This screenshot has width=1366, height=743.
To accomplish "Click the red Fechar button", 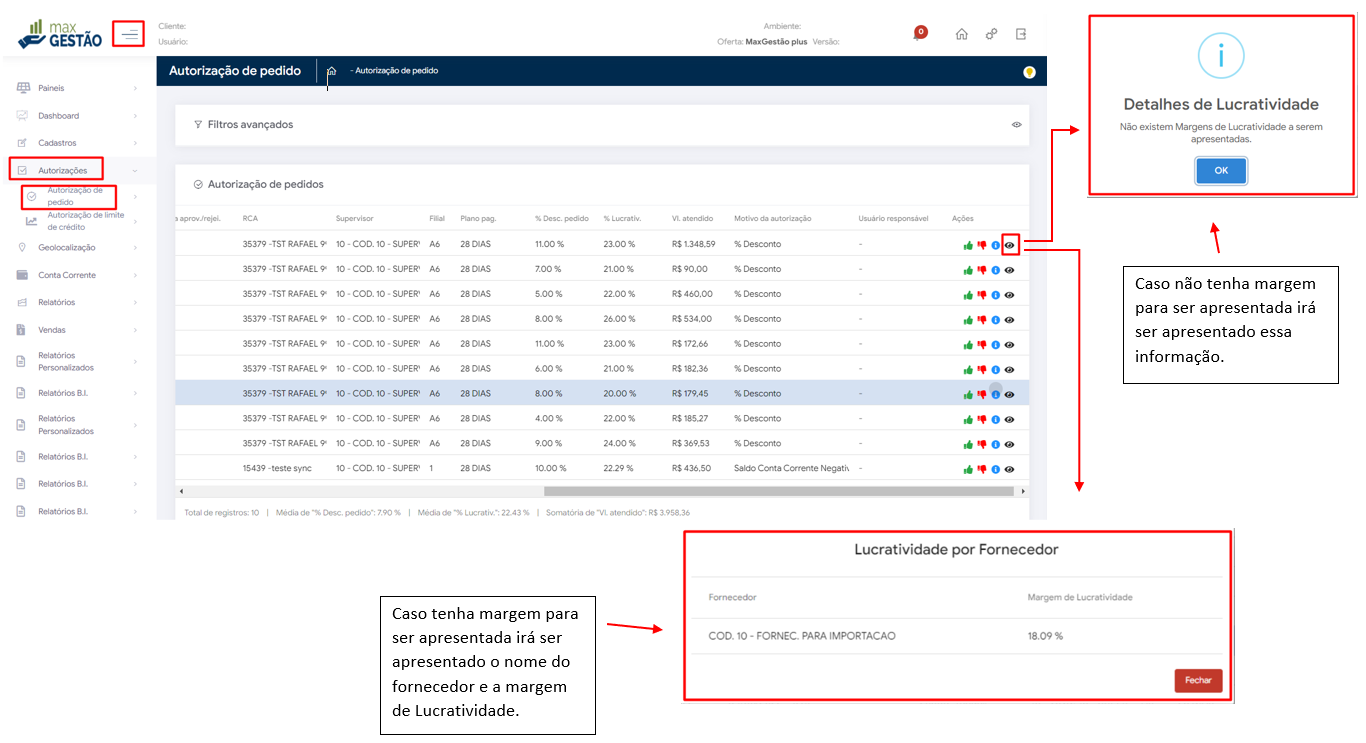I will tap(1197, 680).
